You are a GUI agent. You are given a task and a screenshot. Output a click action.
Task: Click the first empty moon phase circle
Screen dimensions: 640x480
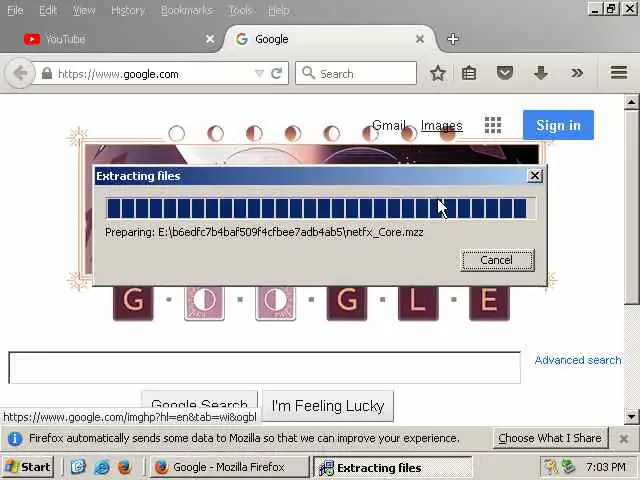(x=176, y=133)
